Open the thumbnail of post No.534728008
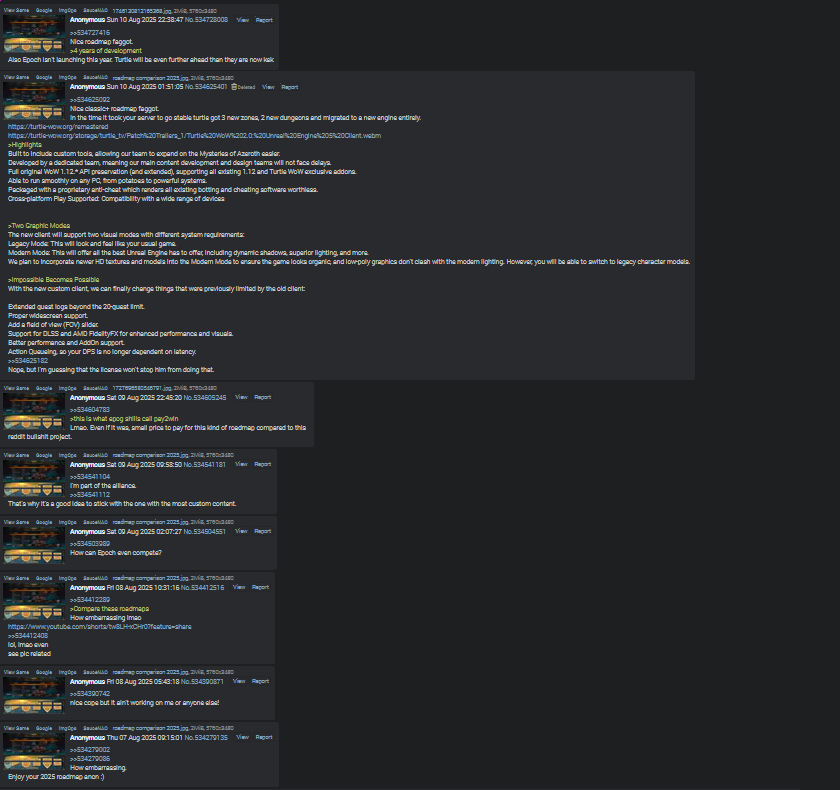This screenshot has width=840, height=790. click(x=34, y=33)
